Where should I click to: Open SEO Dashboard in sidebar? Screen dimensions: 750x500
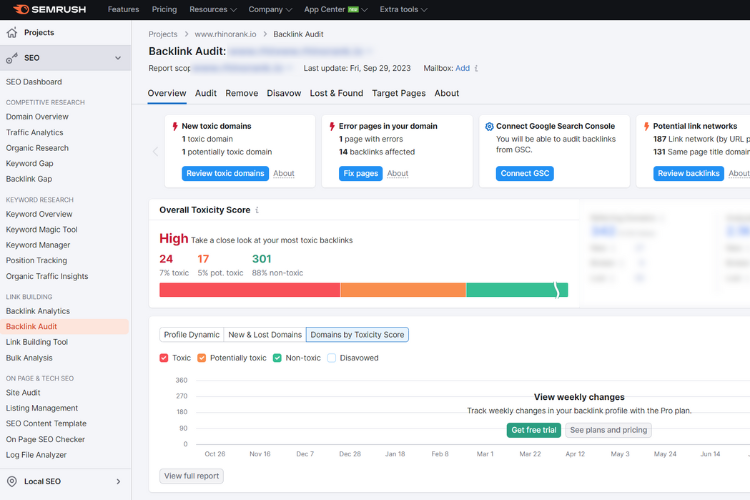tap(34, 82)
